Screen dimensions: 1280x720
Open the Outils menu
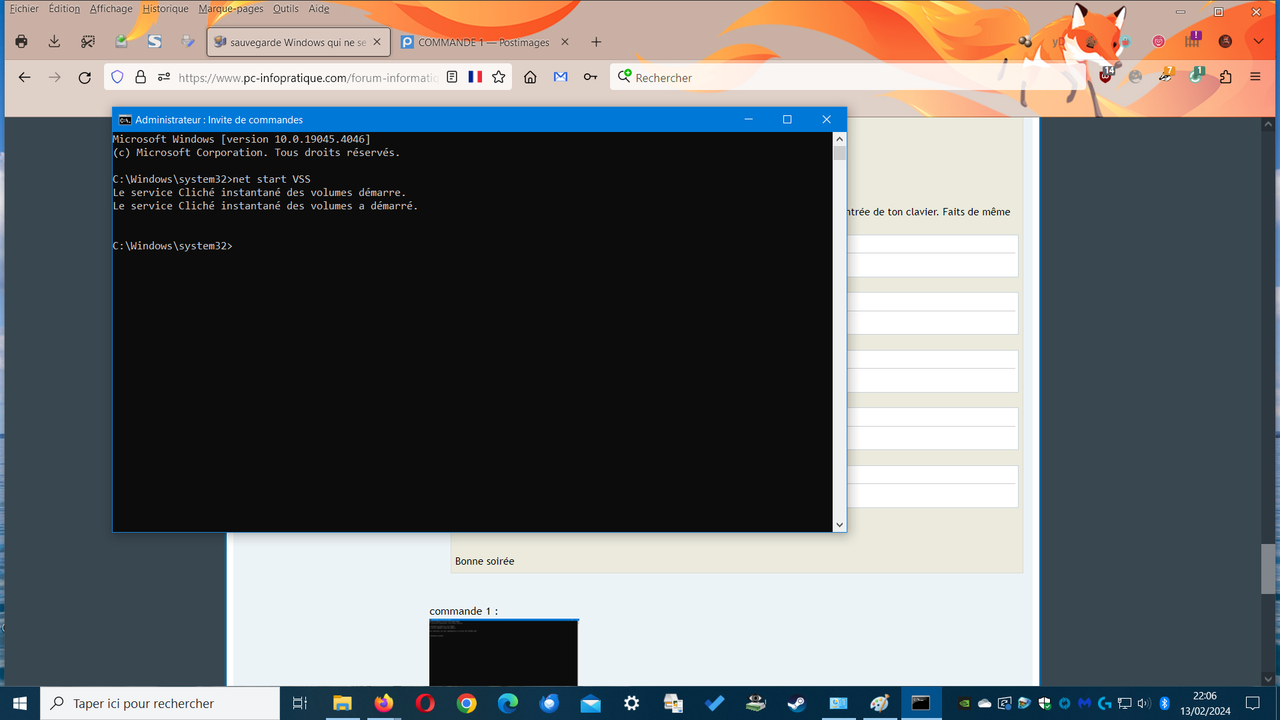coord(286,8)
